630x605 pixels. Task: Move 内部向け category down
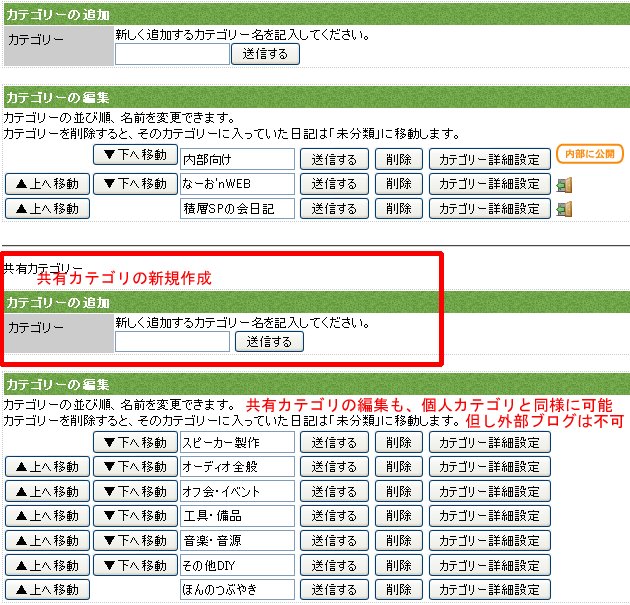click(x=134, y=155)
